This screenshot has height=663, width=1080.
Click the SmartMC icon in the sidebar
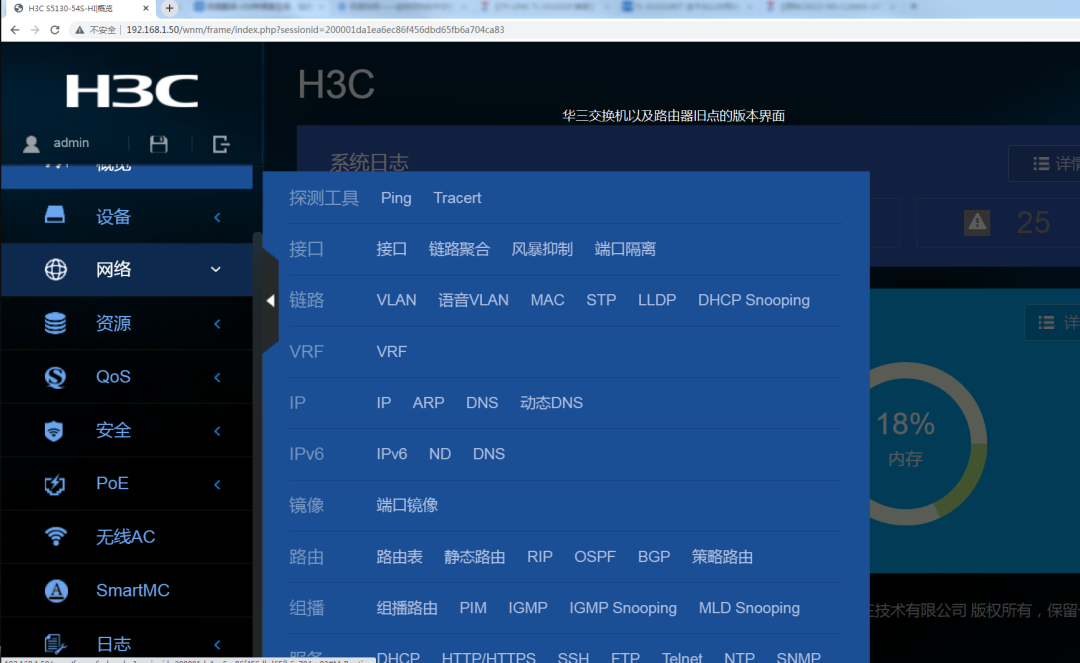tap(55, 590)
